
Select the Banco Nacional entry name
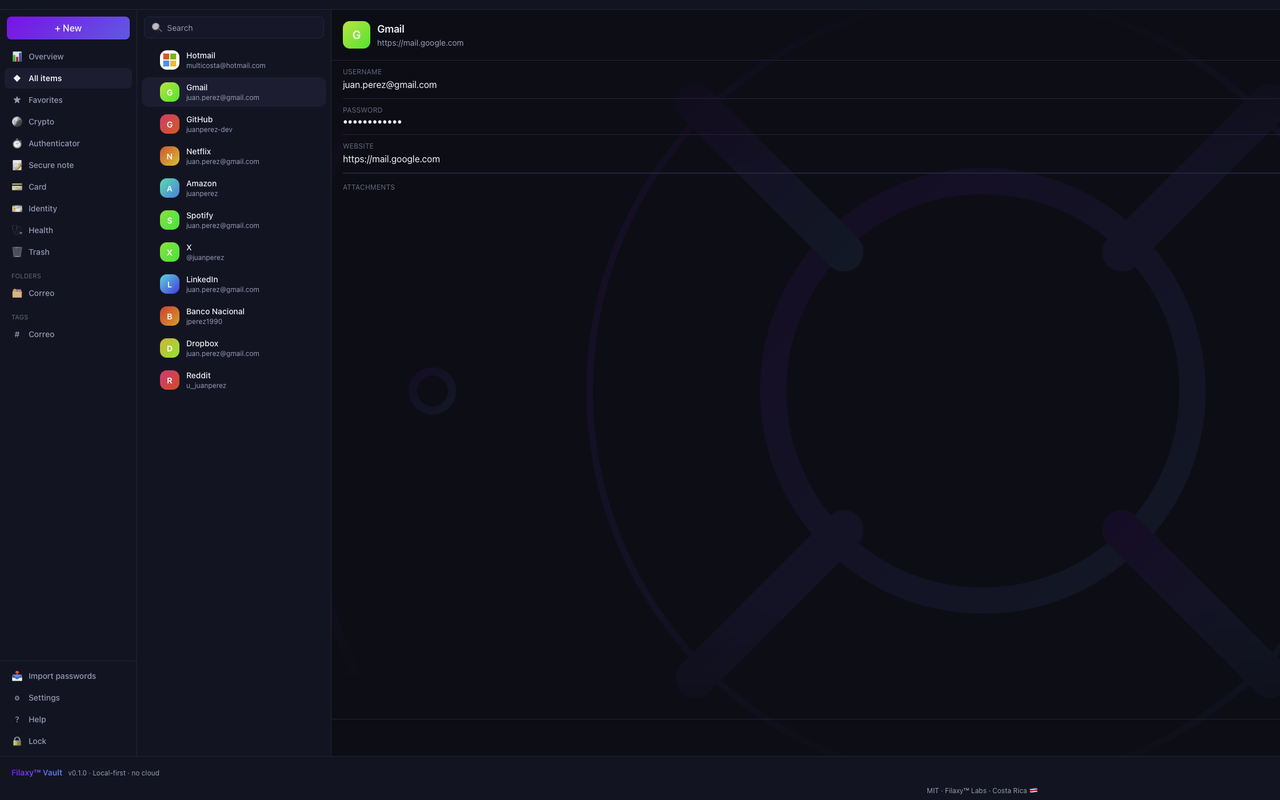pyautogui.click(x=215, y=312)
